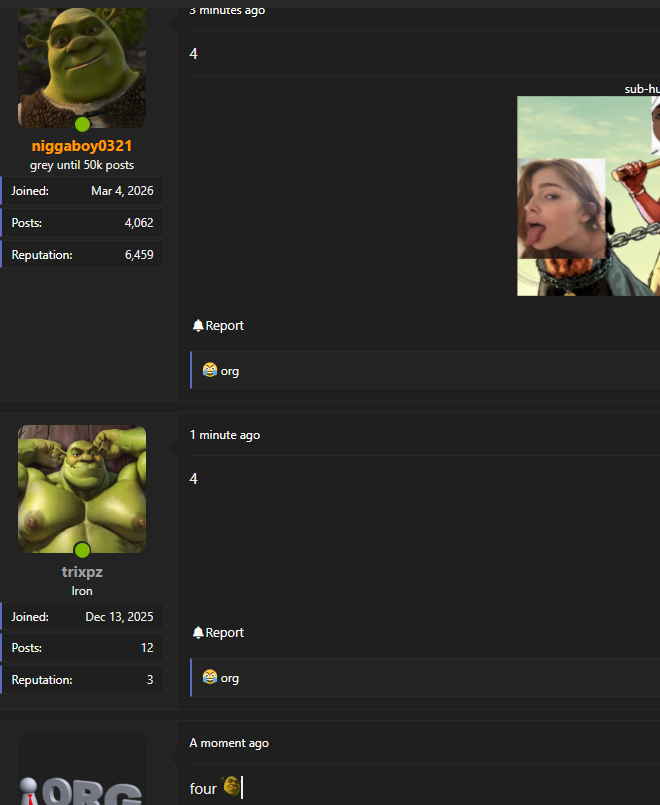Click the crying emoji reaction under the first post
The height and width of the screenshot is (805, 660).
(x=209, y=370)
